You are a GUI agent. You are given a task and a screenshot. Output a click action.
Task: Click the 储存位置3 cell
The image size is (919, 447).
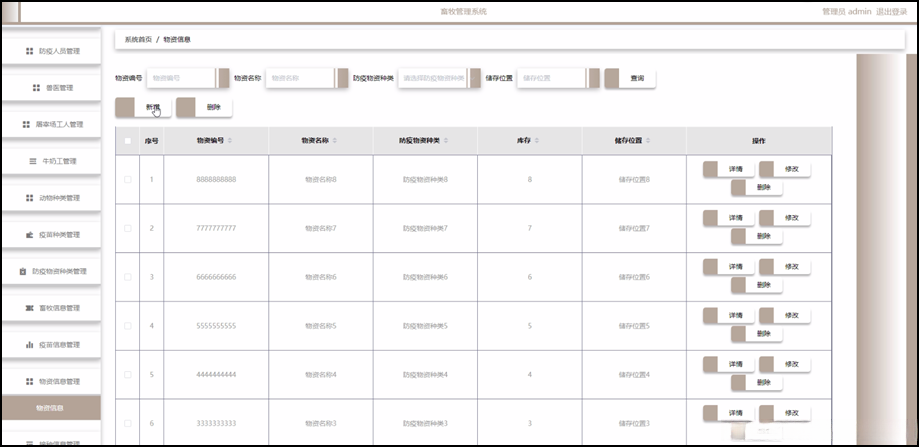(x=634, y=423)
